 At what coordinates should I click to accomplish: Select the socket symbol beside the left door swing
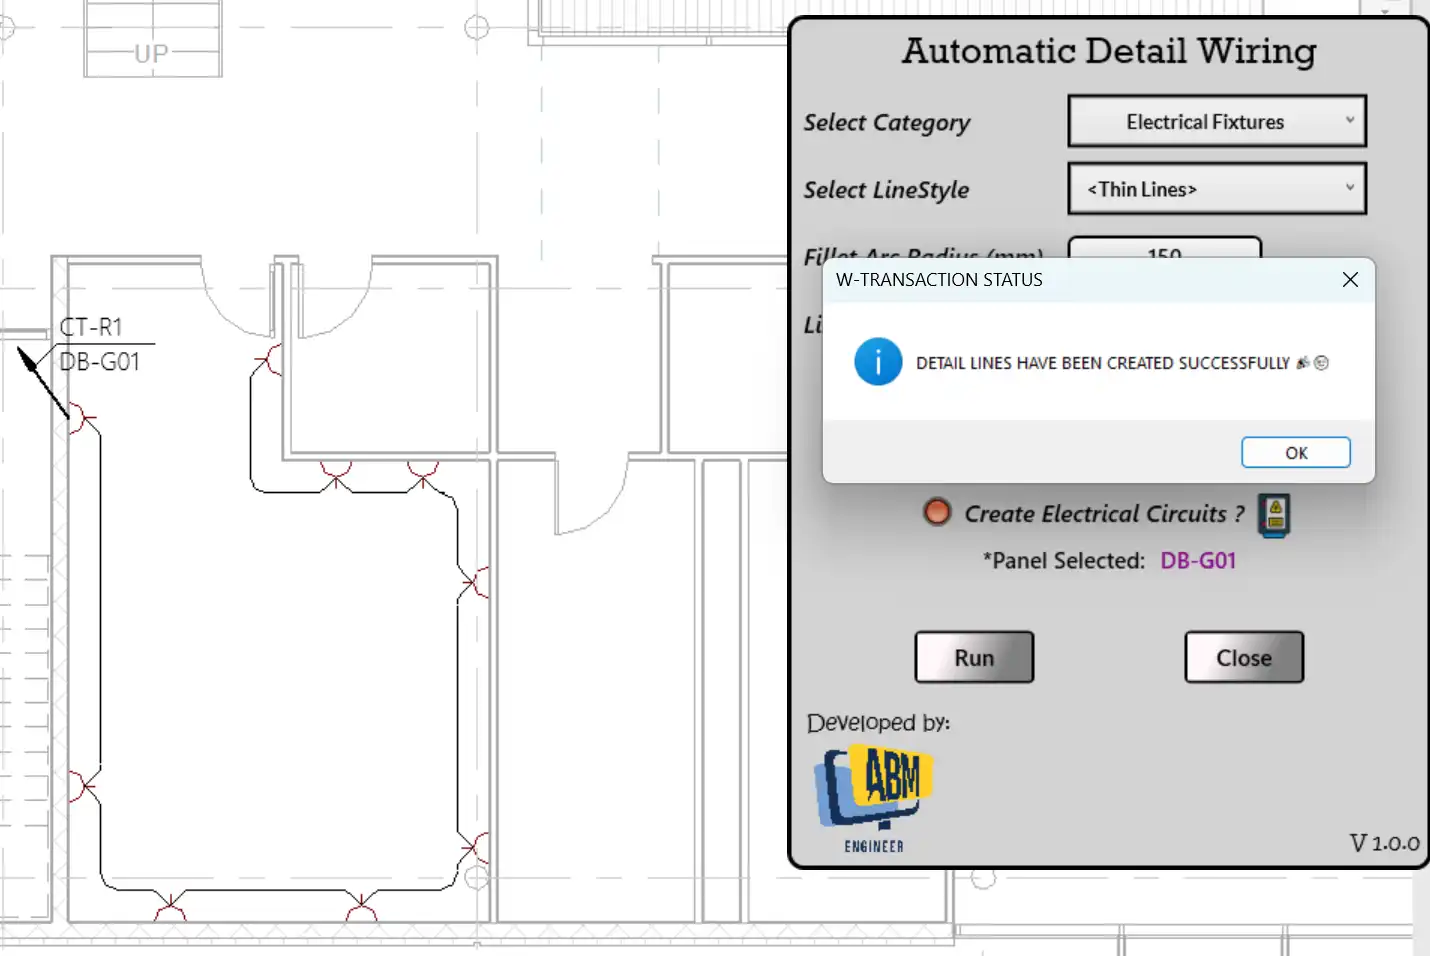coord(270,360)
